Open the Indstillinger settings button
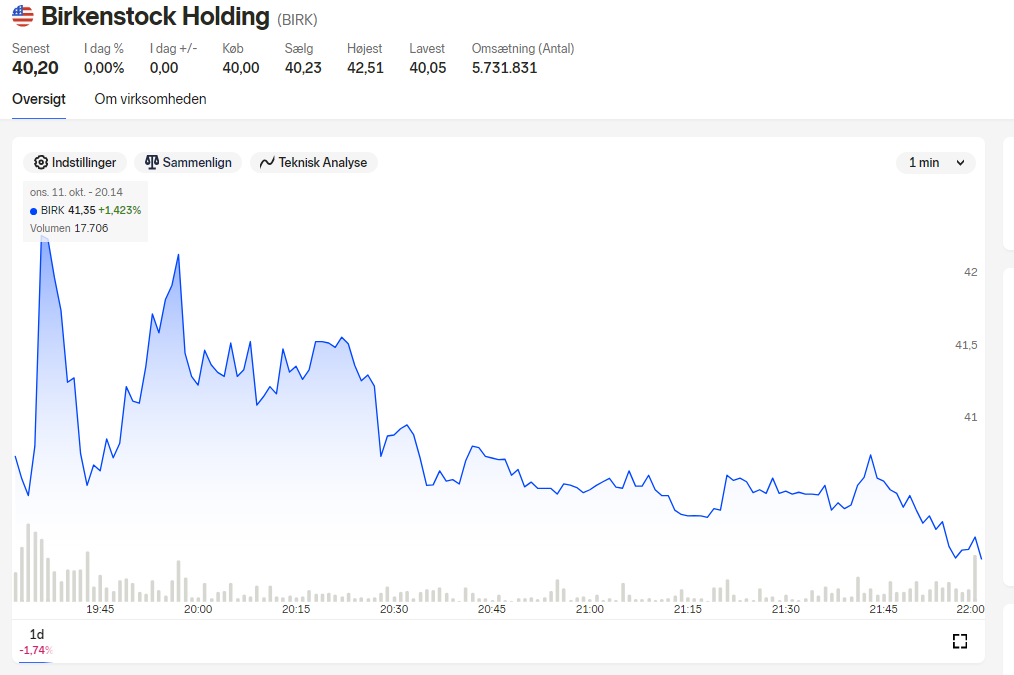This screenshot has width=1014, height=675. point(75,162)
